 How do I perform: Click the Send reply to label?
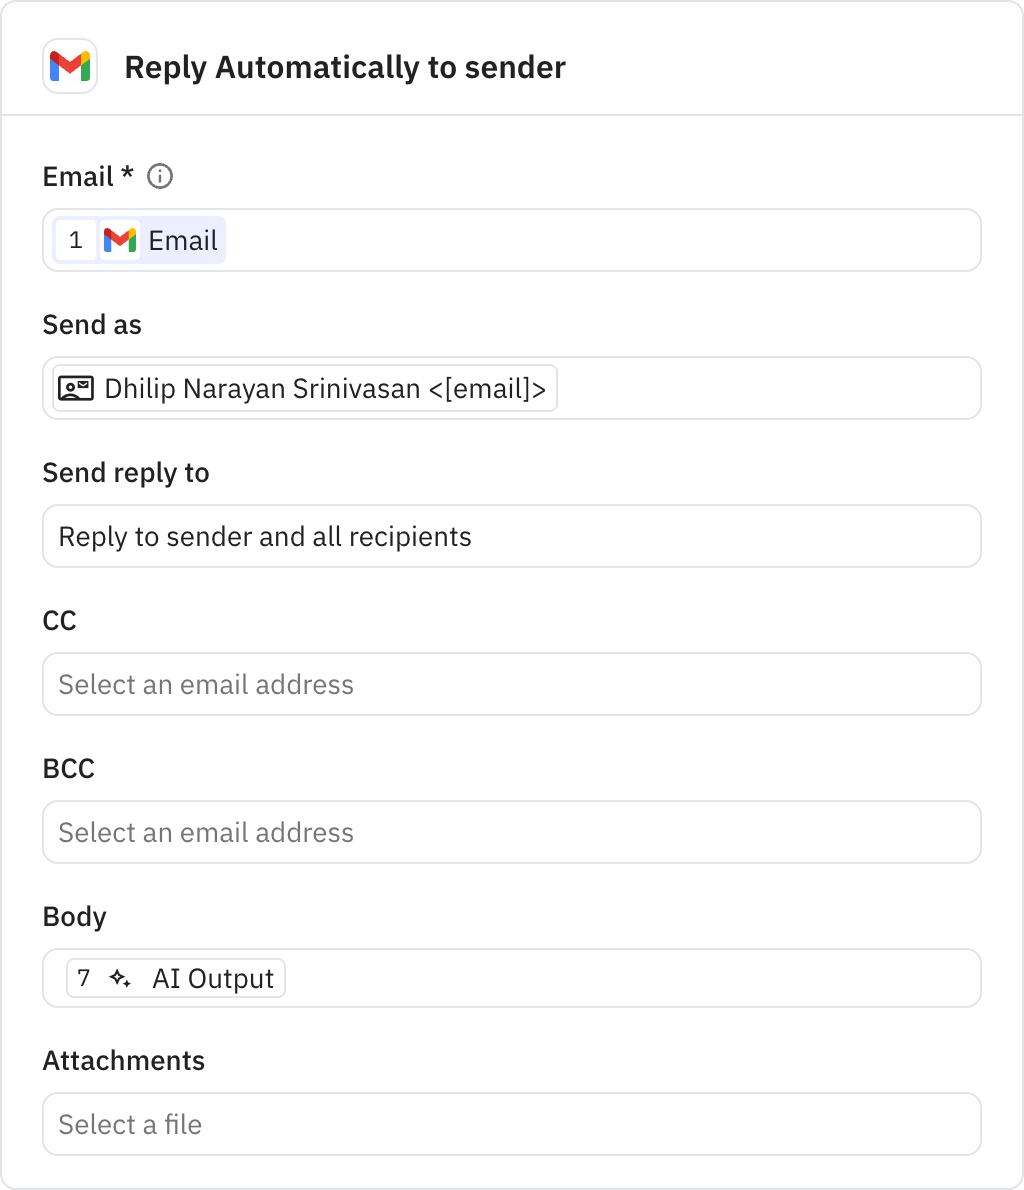point(126,473)
